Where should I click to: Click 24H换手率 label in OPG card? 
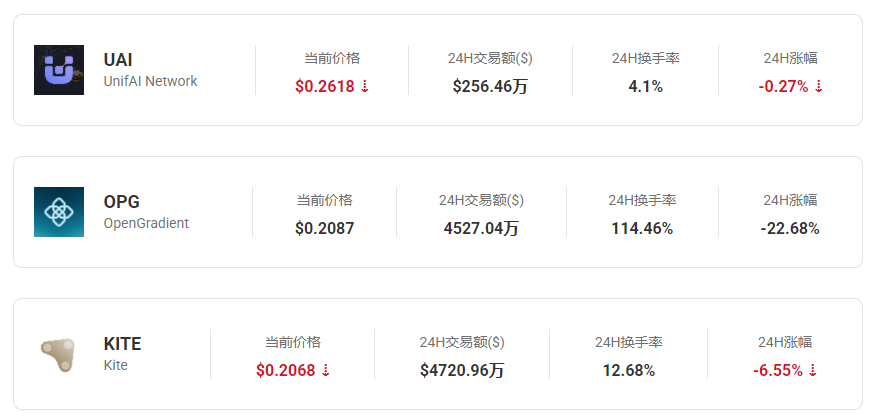tap(642, 200)
